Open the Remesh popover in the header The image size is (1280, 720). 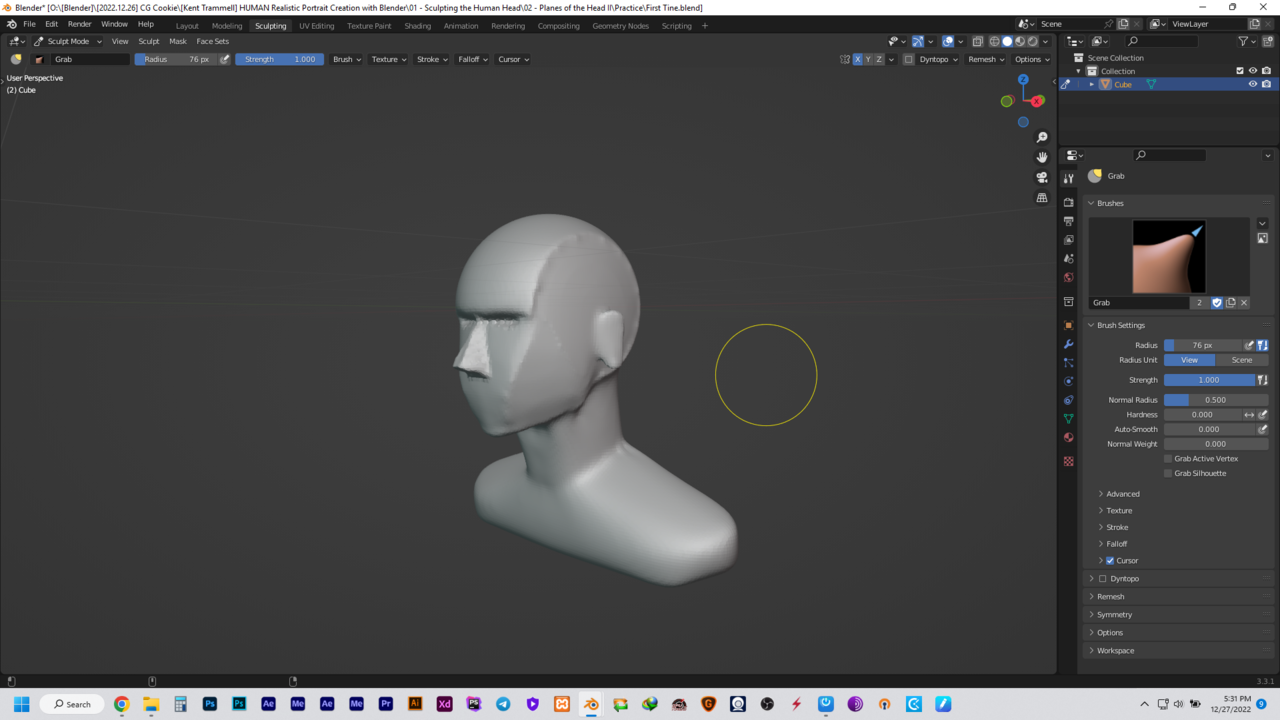(985, 59)
